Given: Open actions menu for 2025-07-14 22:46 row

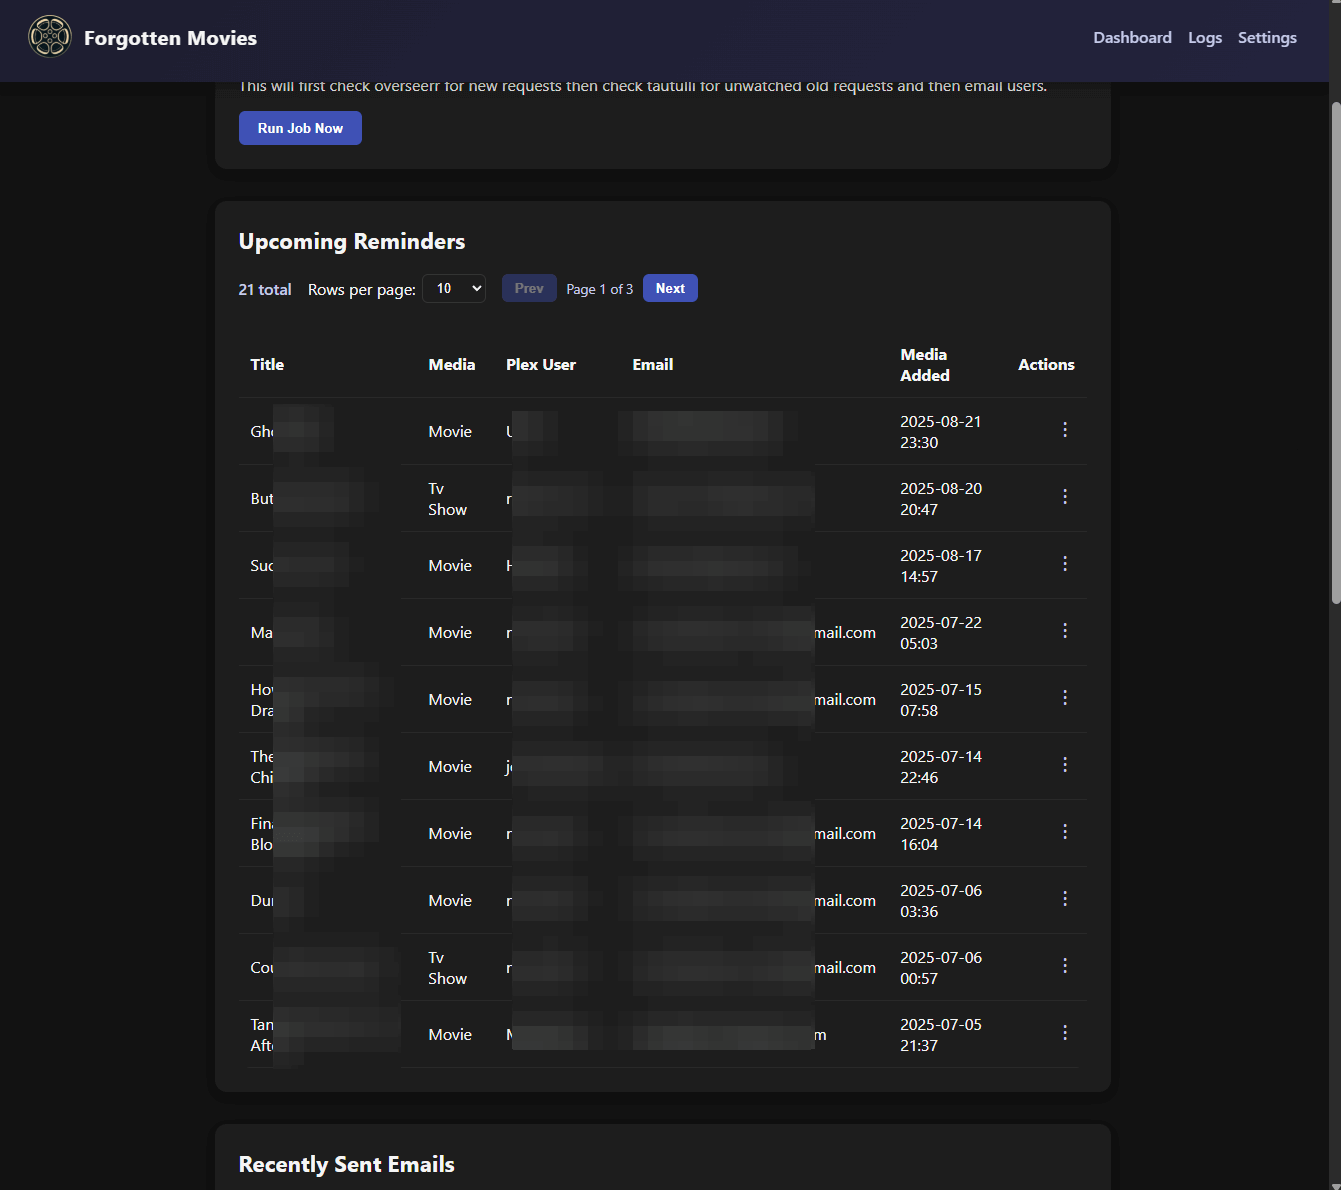Looking at the screenshot, I should 1065,765.
